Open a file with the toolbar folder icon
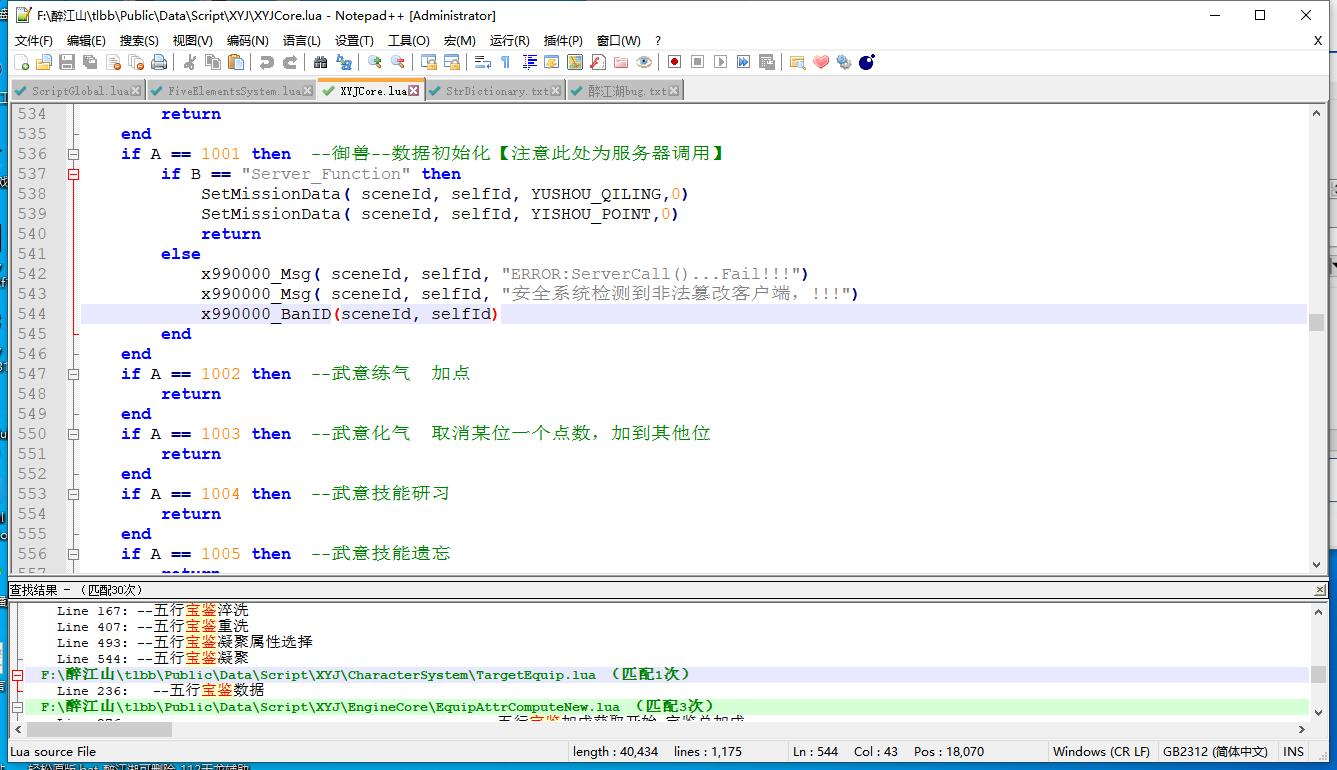The height and width of the screenshot is (770, 1337). [44, 62]
